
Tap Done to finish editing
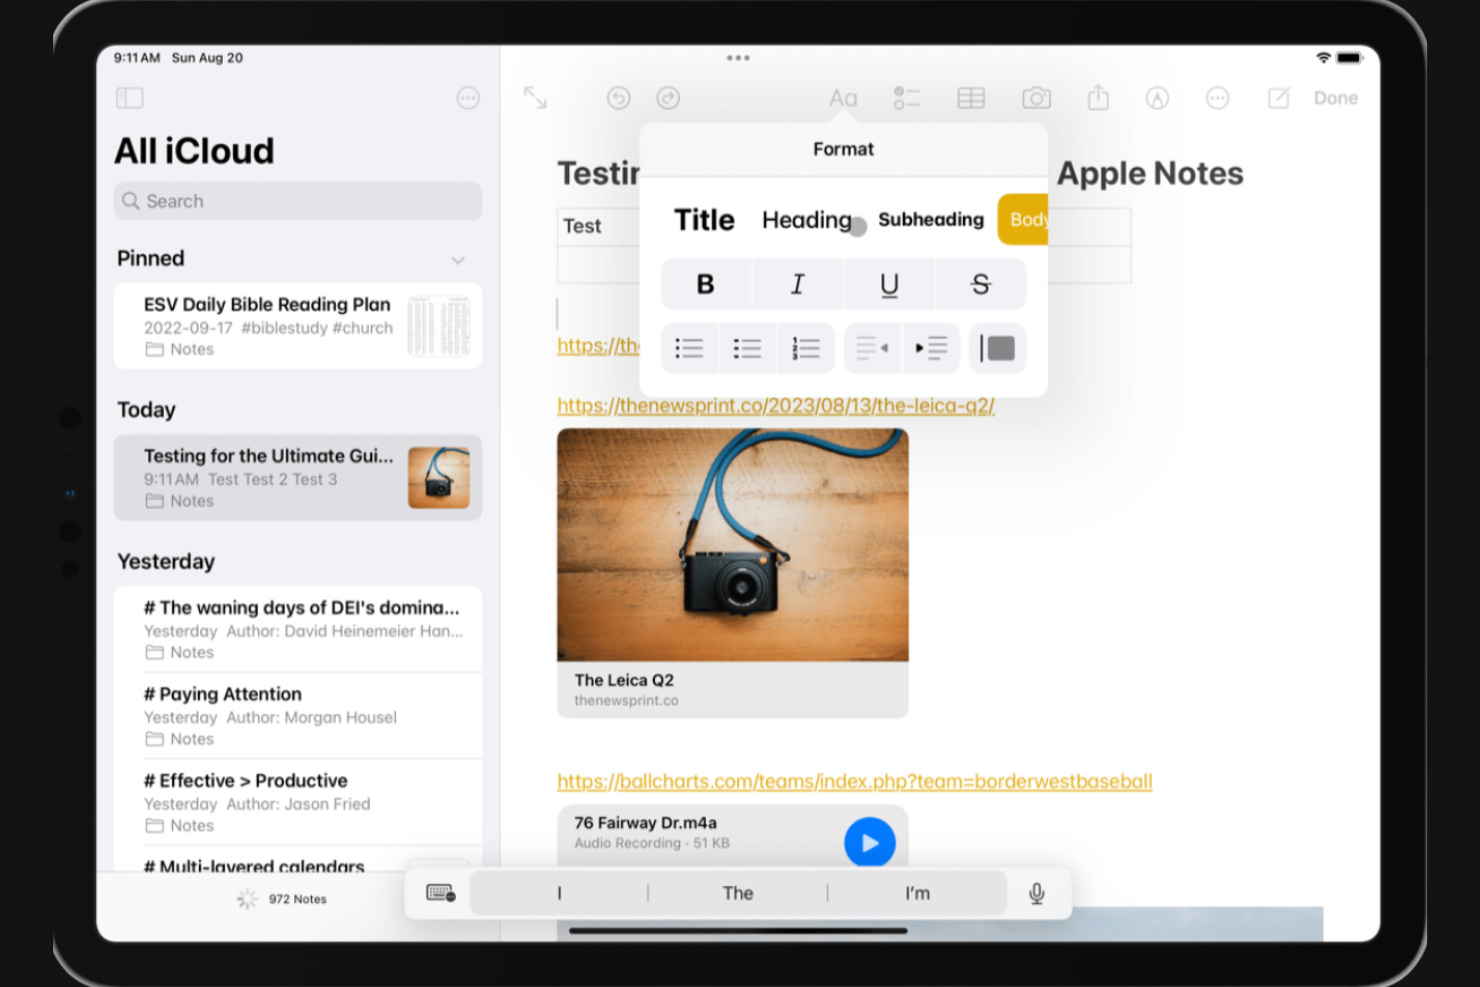click(1336, 98)
